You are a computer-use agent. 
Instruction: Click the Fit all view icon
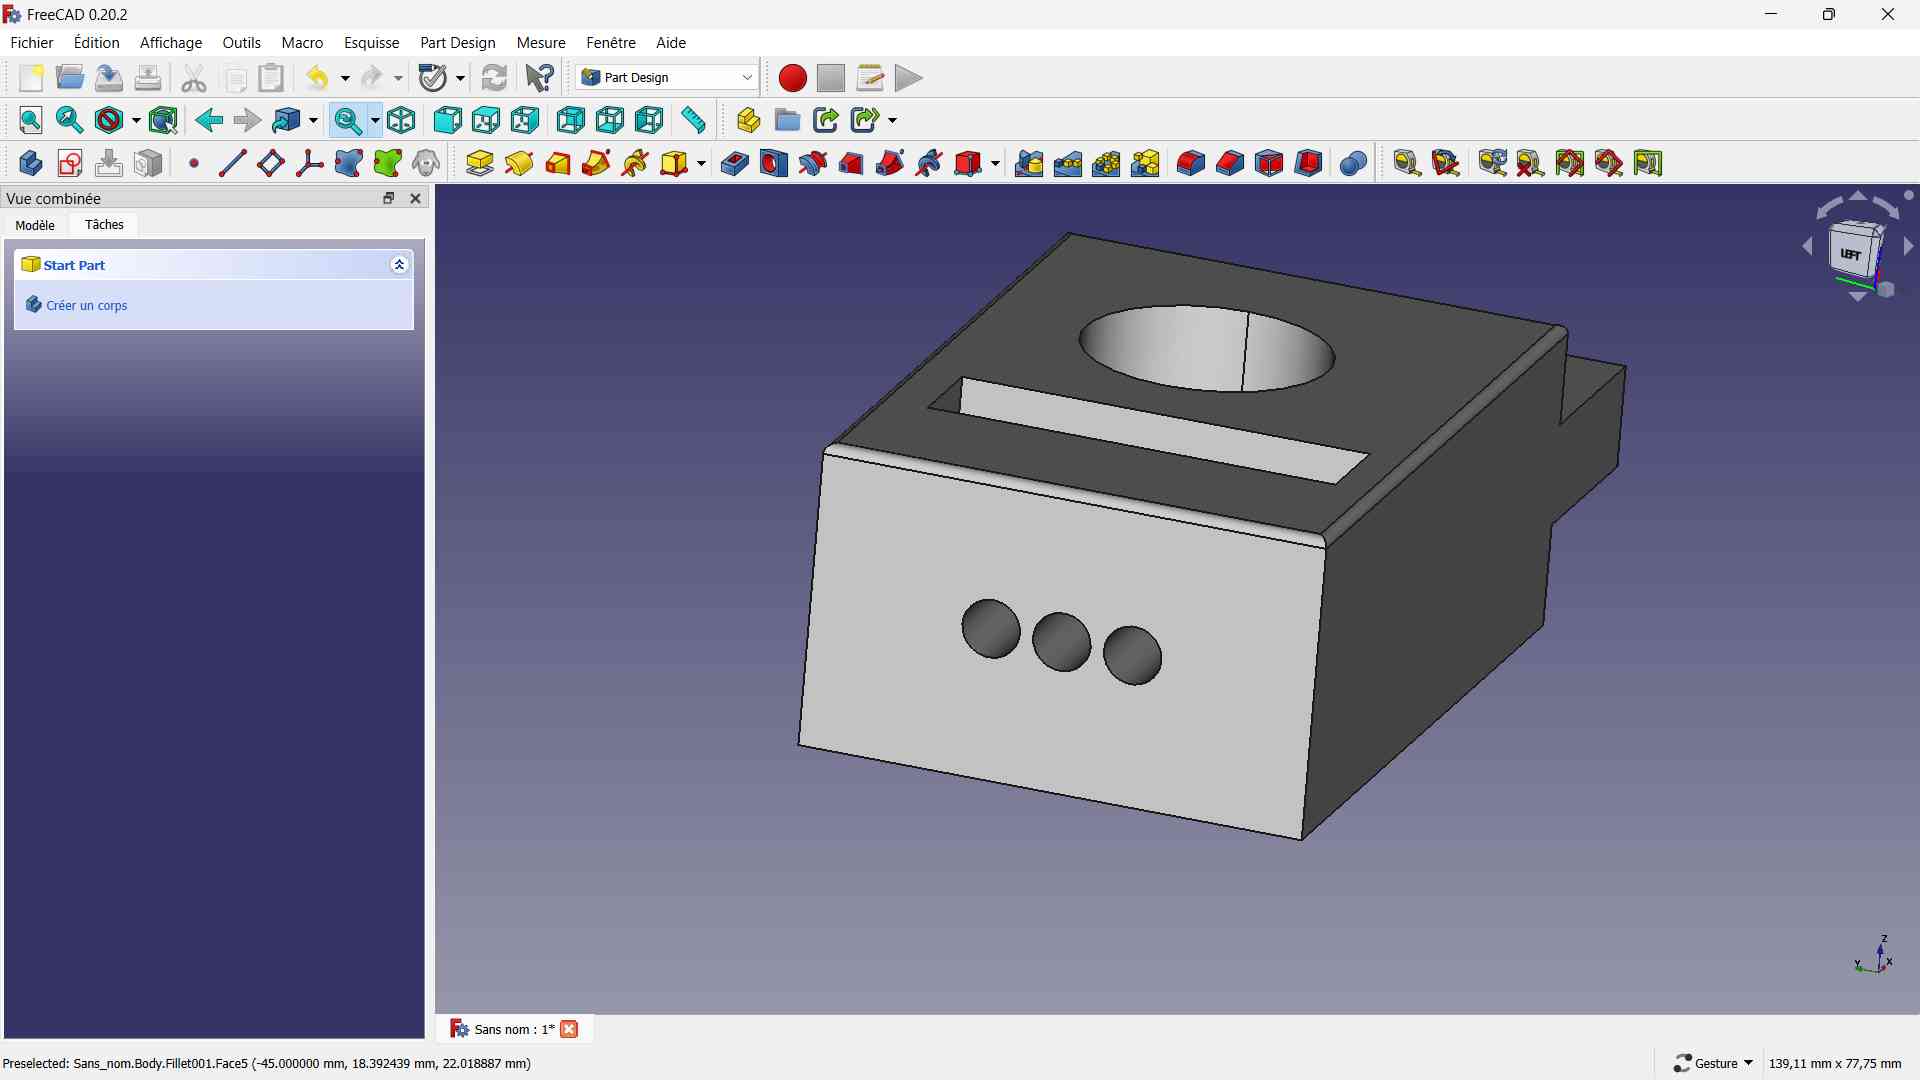[31, 120]
